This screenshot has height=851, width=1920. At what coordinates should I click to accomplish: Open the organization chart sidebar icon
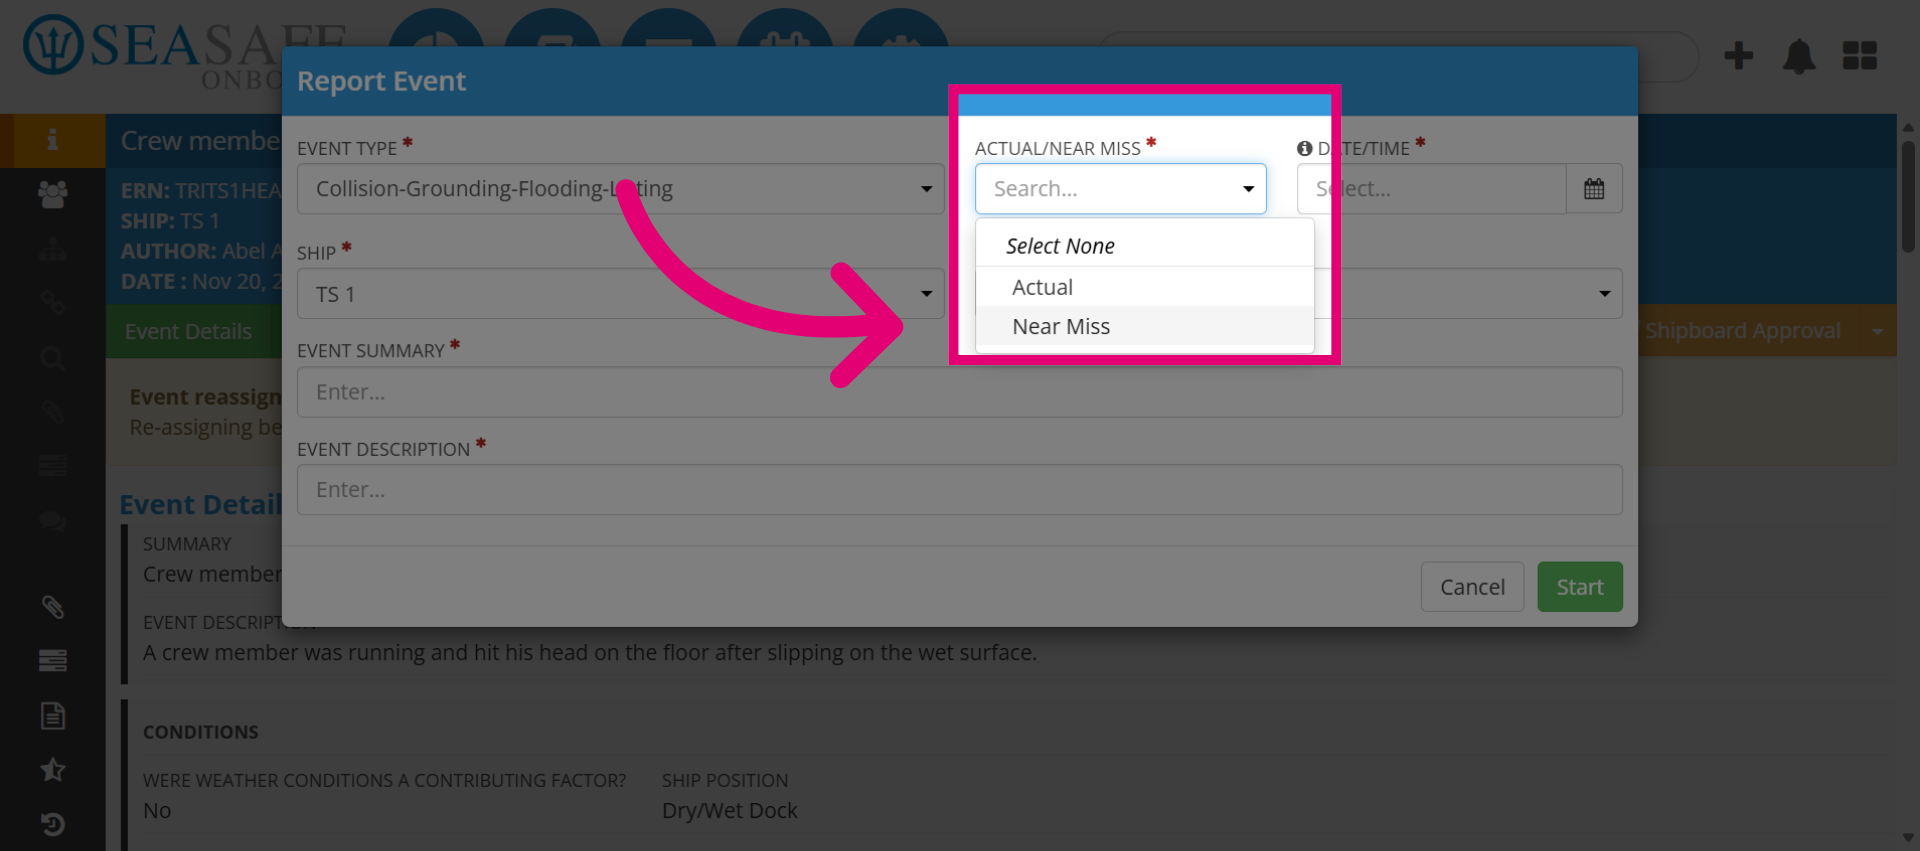pyautogui.click(x=52, y=249)
